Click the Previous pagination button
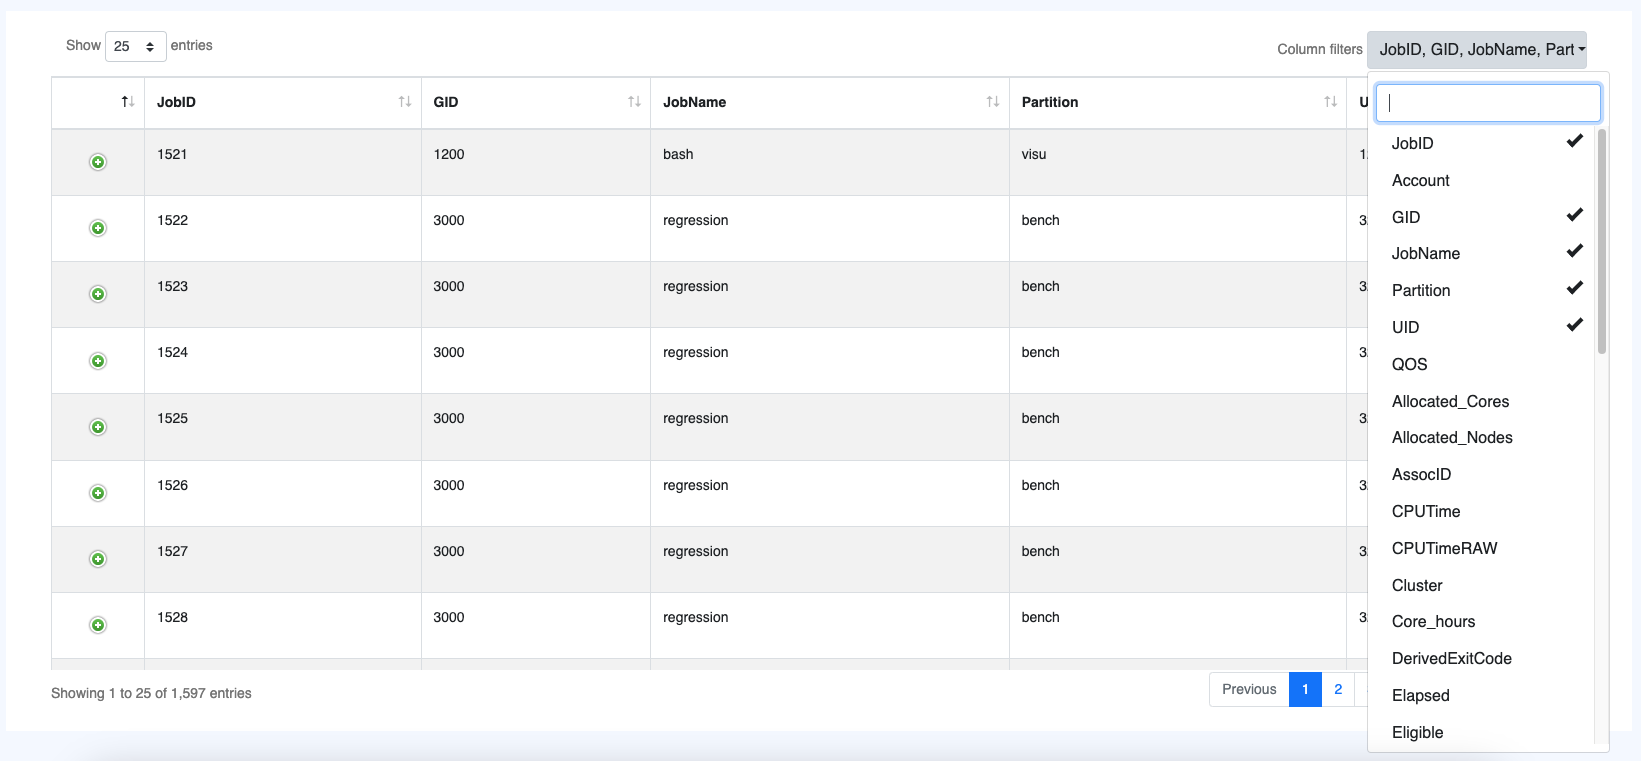 1249,689
